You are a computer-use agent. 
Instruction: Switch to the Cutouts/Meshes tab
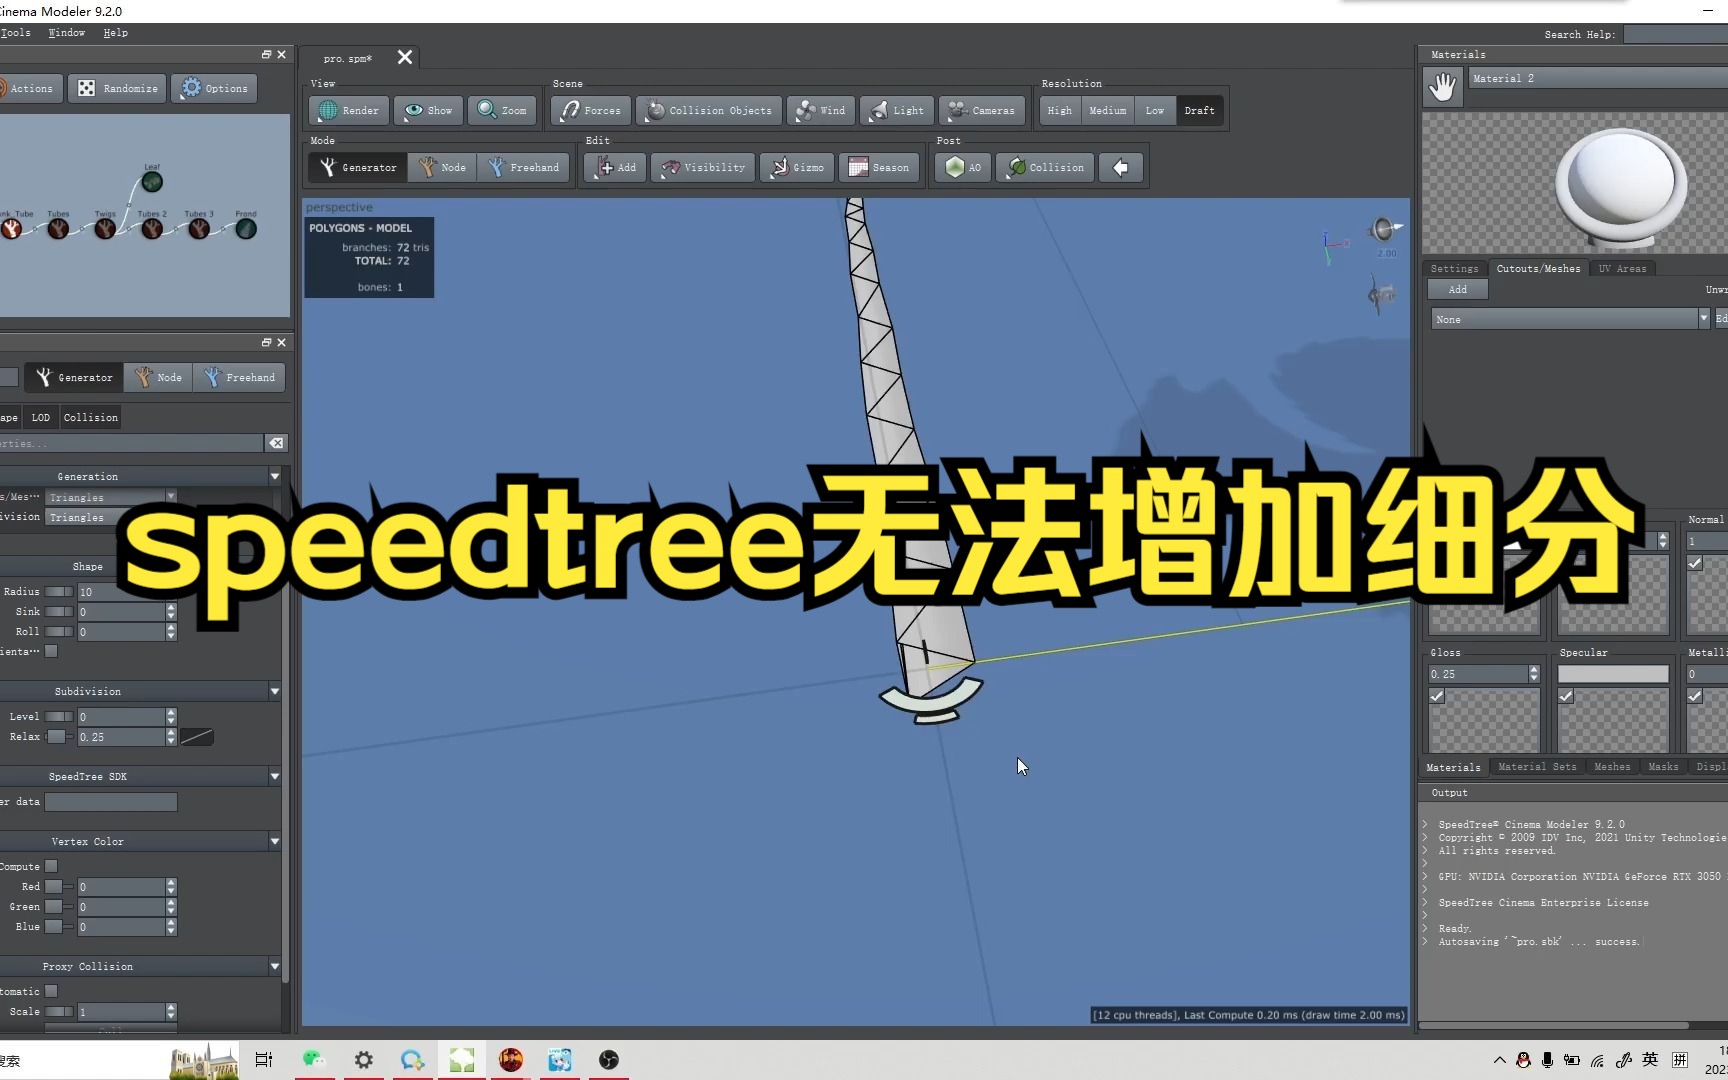[x=1538, y=268]
